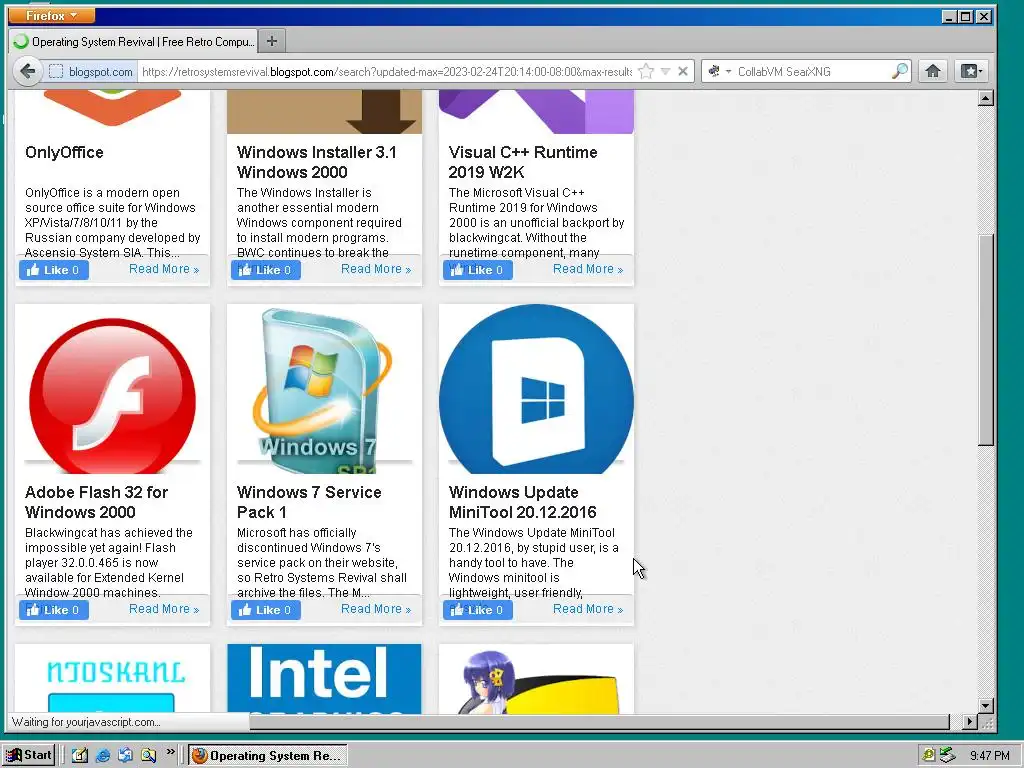Stop page loading with the X button

pyautogui.click(x=683, y=71)
